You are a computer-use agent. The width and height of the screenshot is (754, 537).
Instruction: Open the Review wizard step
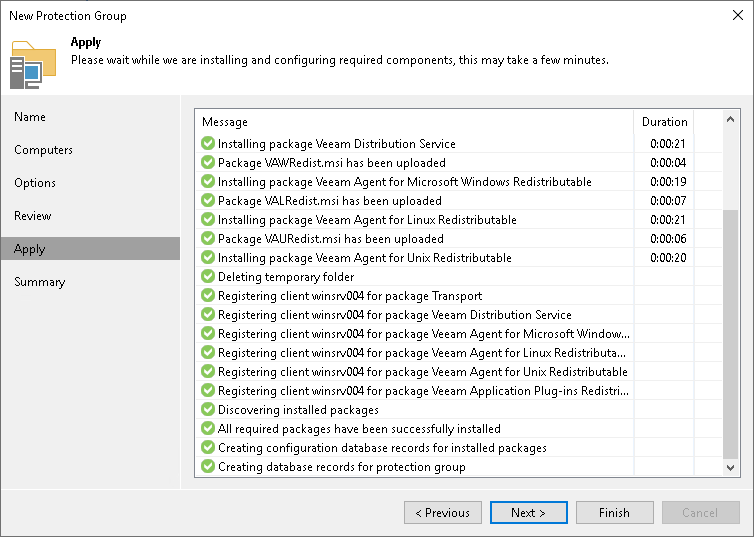click(33, 216)
